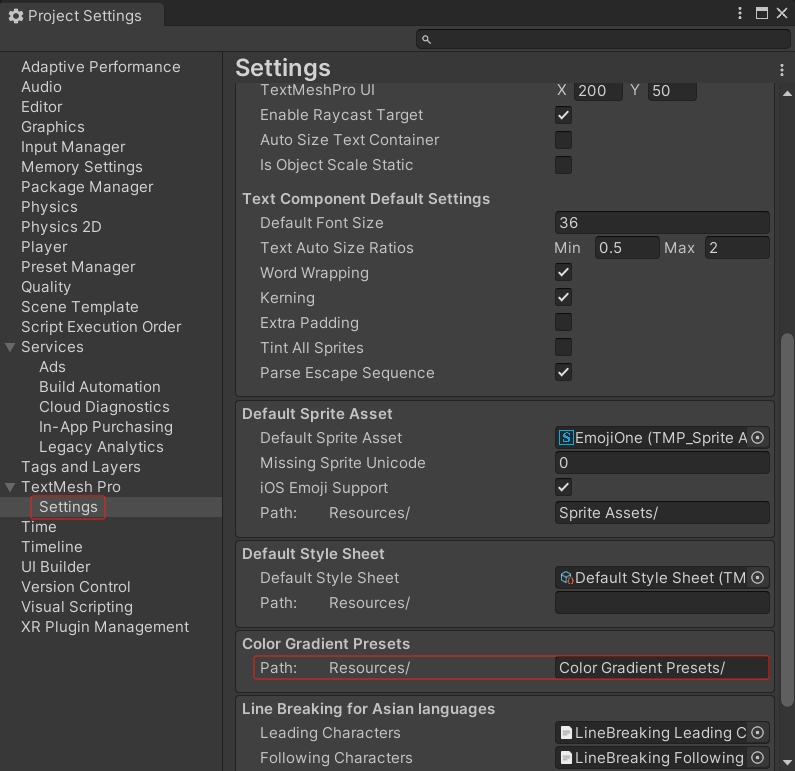Click object picker for Following Characters

[757, 758]
